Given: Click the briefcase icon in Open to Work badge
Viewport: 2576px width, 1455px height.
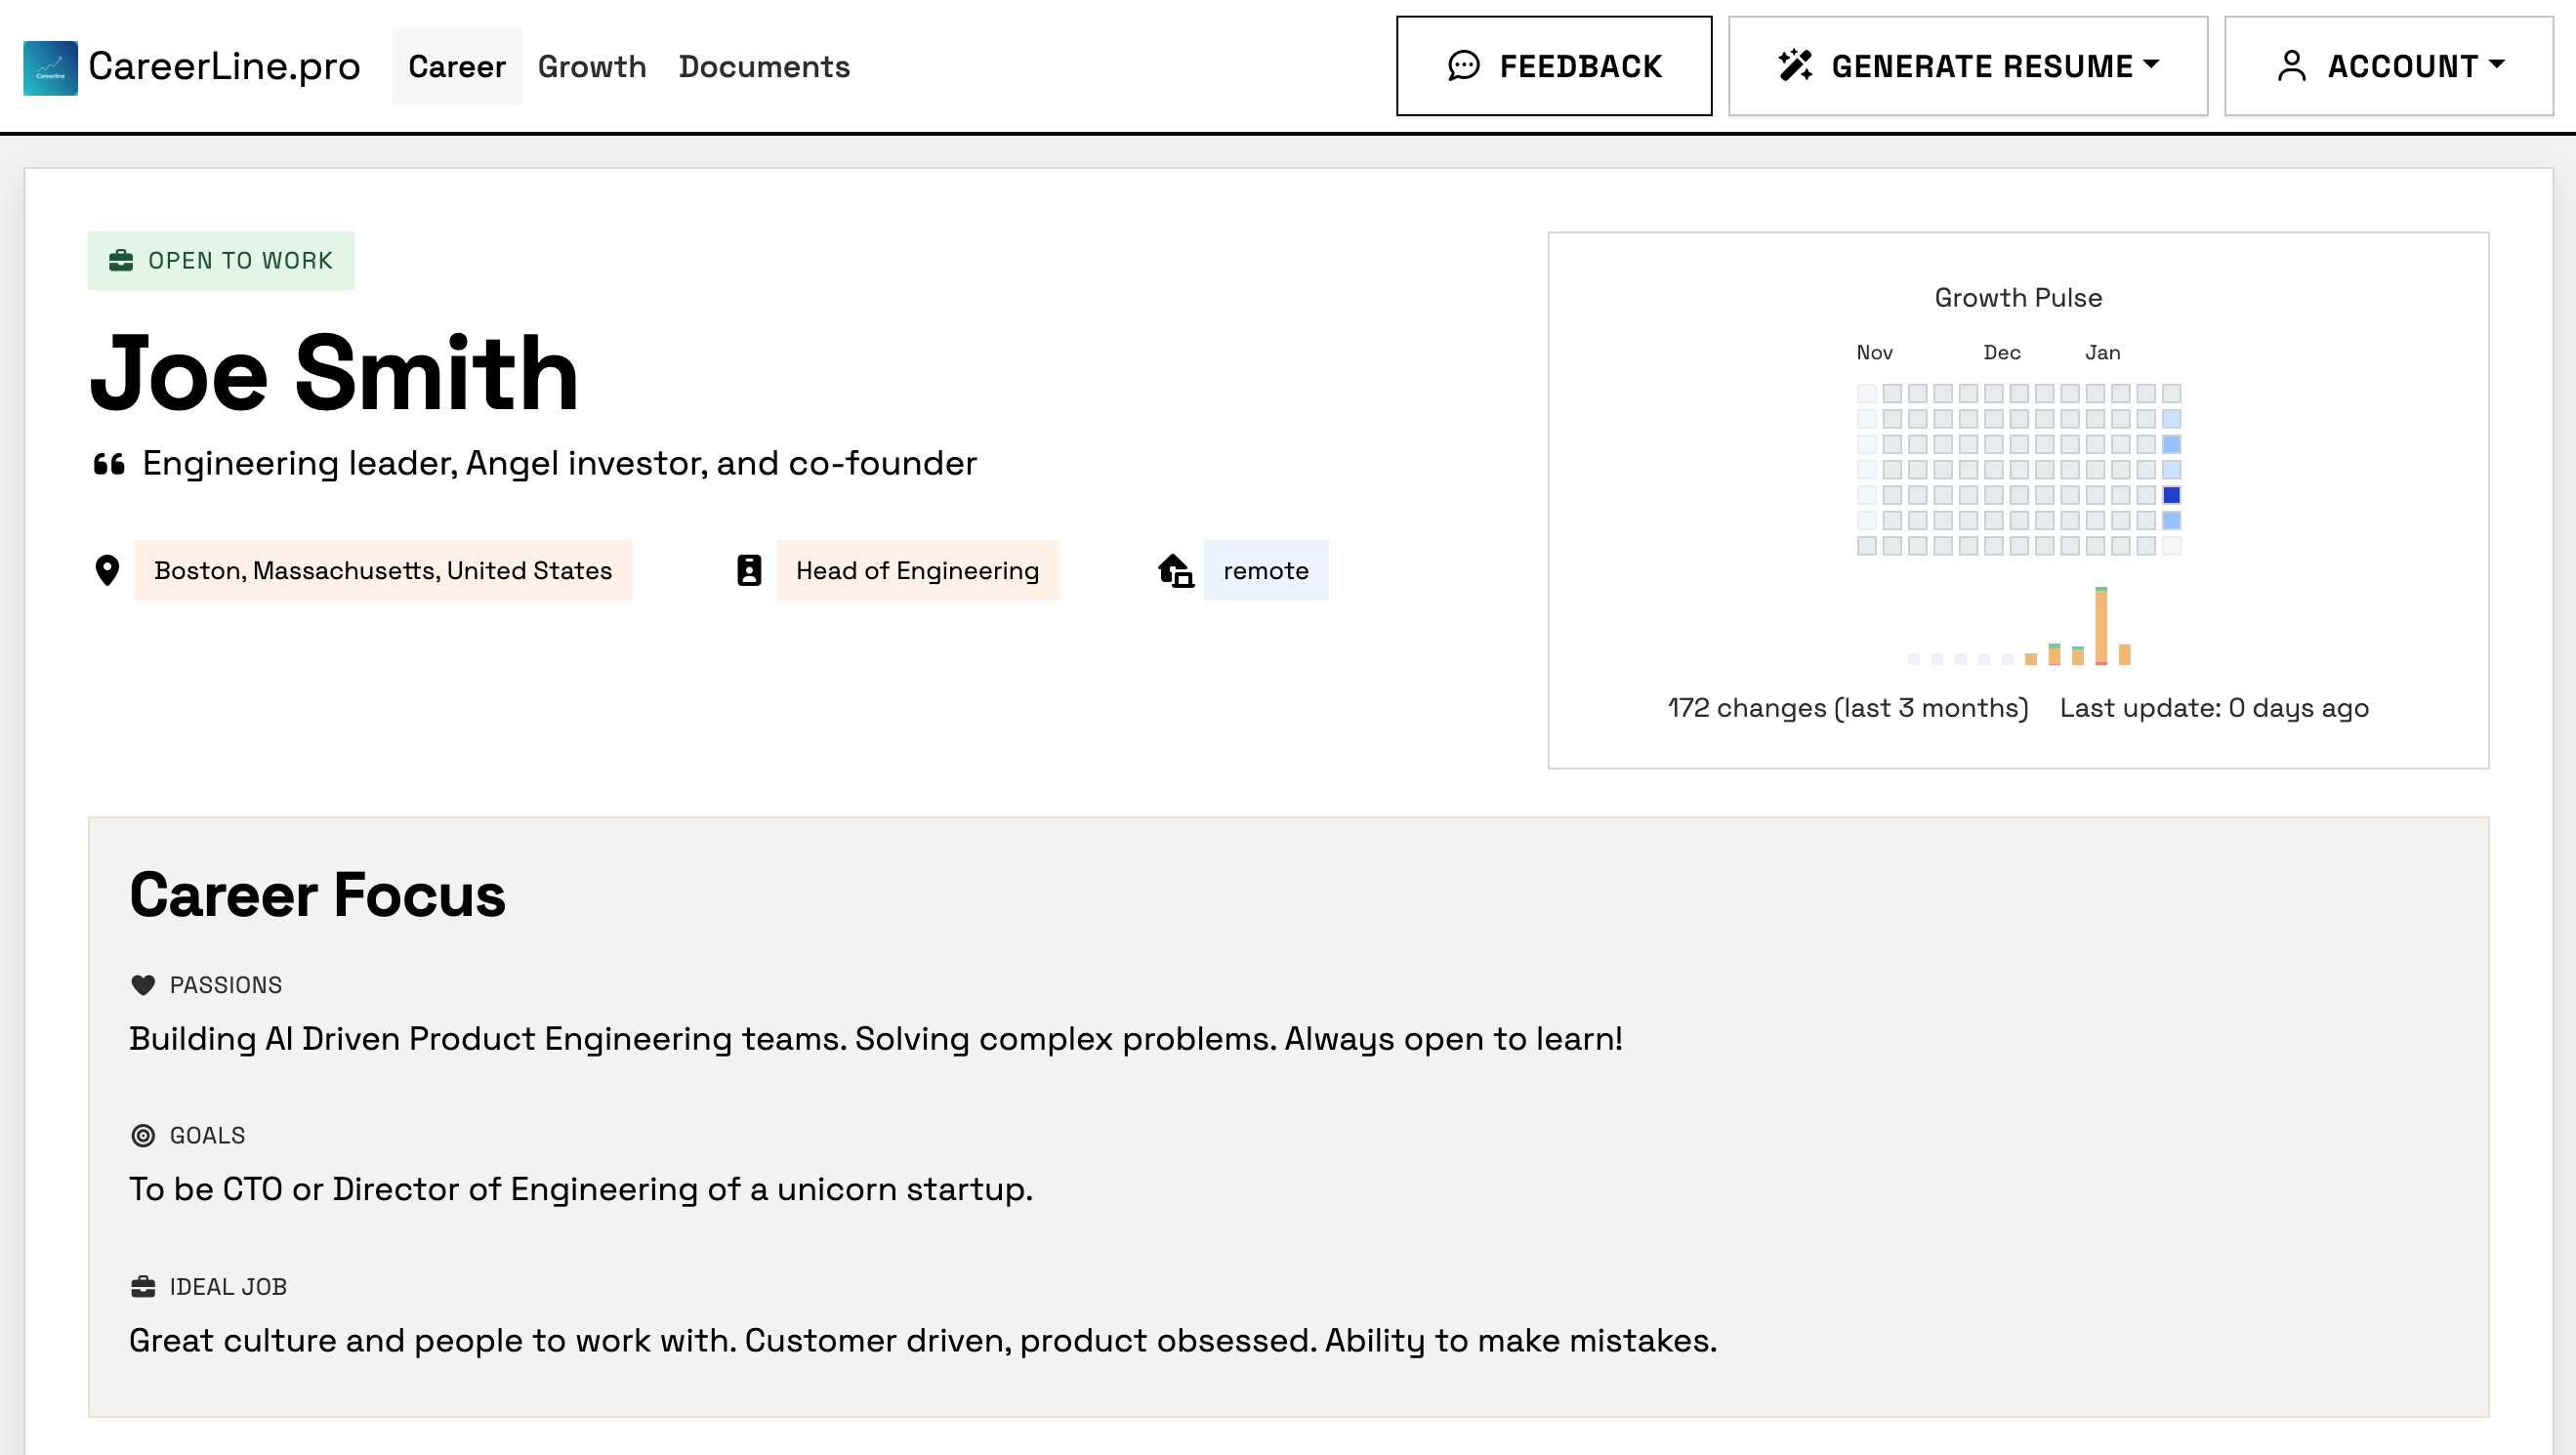Looking at the screenshot, I should [x=122, y=259].
